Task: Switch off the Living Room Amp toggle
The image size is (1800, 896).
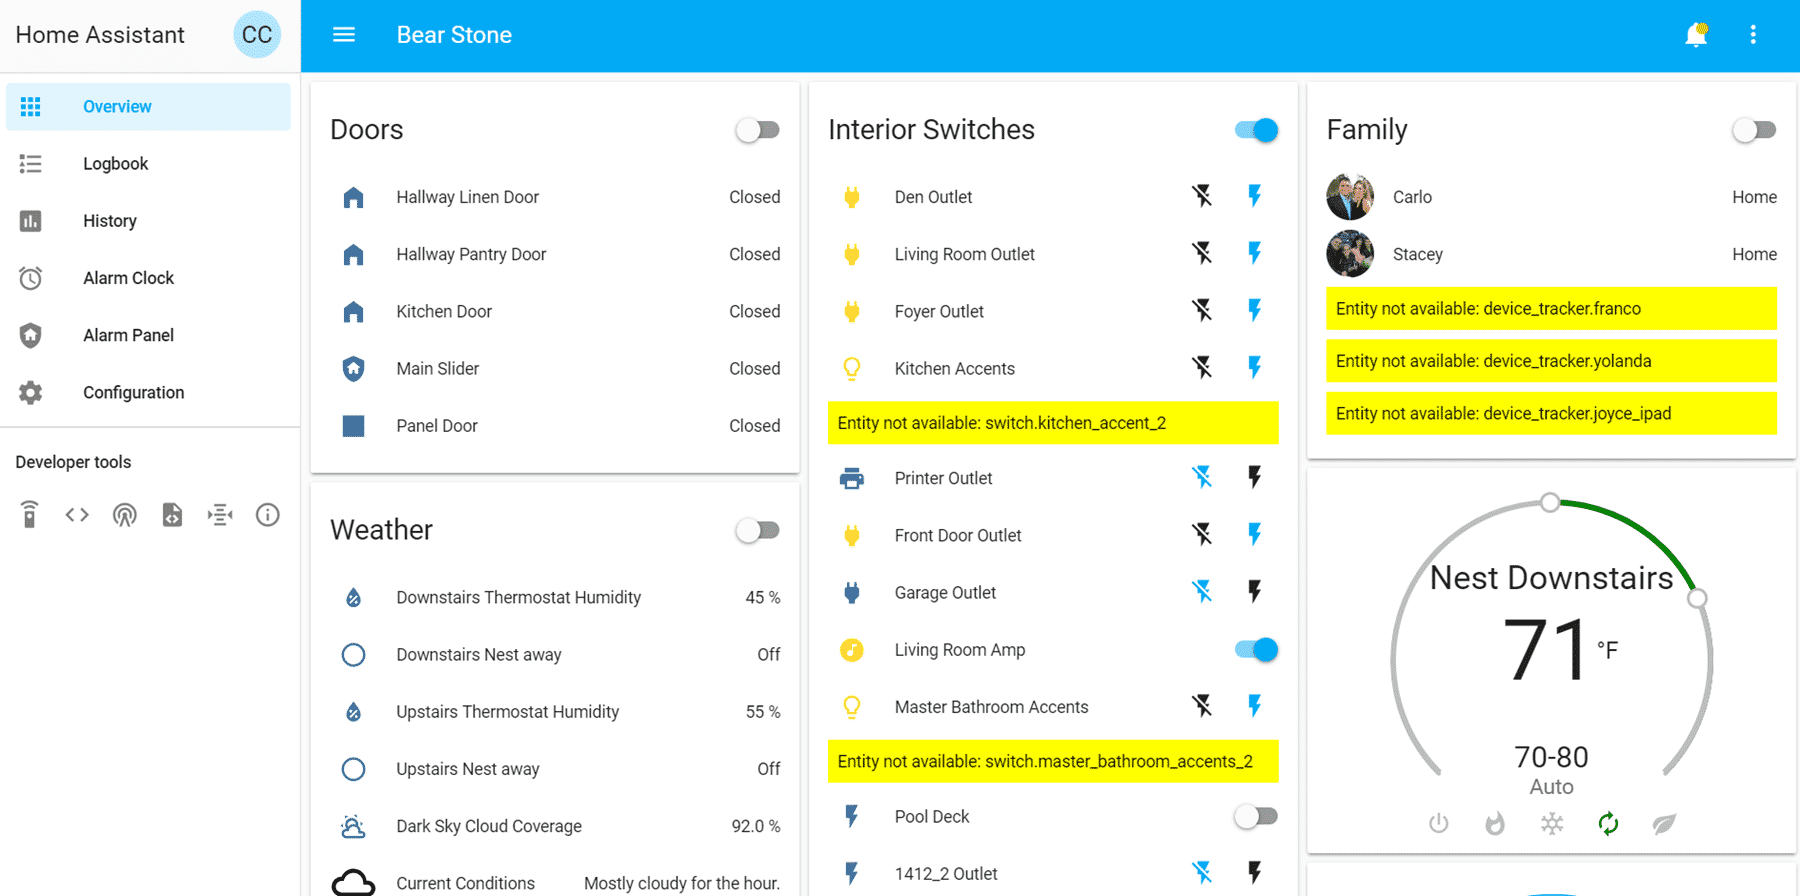Action: [1256, 650]
